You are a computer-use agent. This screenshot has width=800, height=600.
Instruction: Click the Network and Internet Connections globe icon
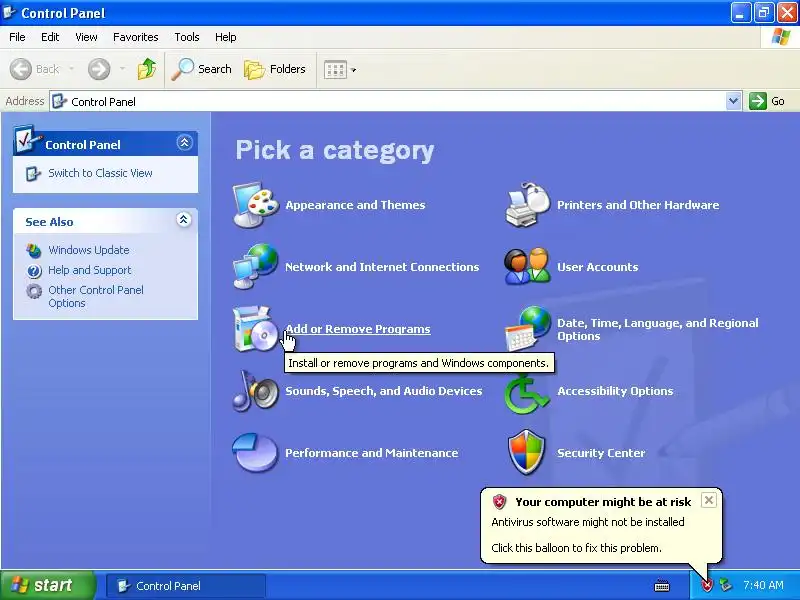coord(256,267)
